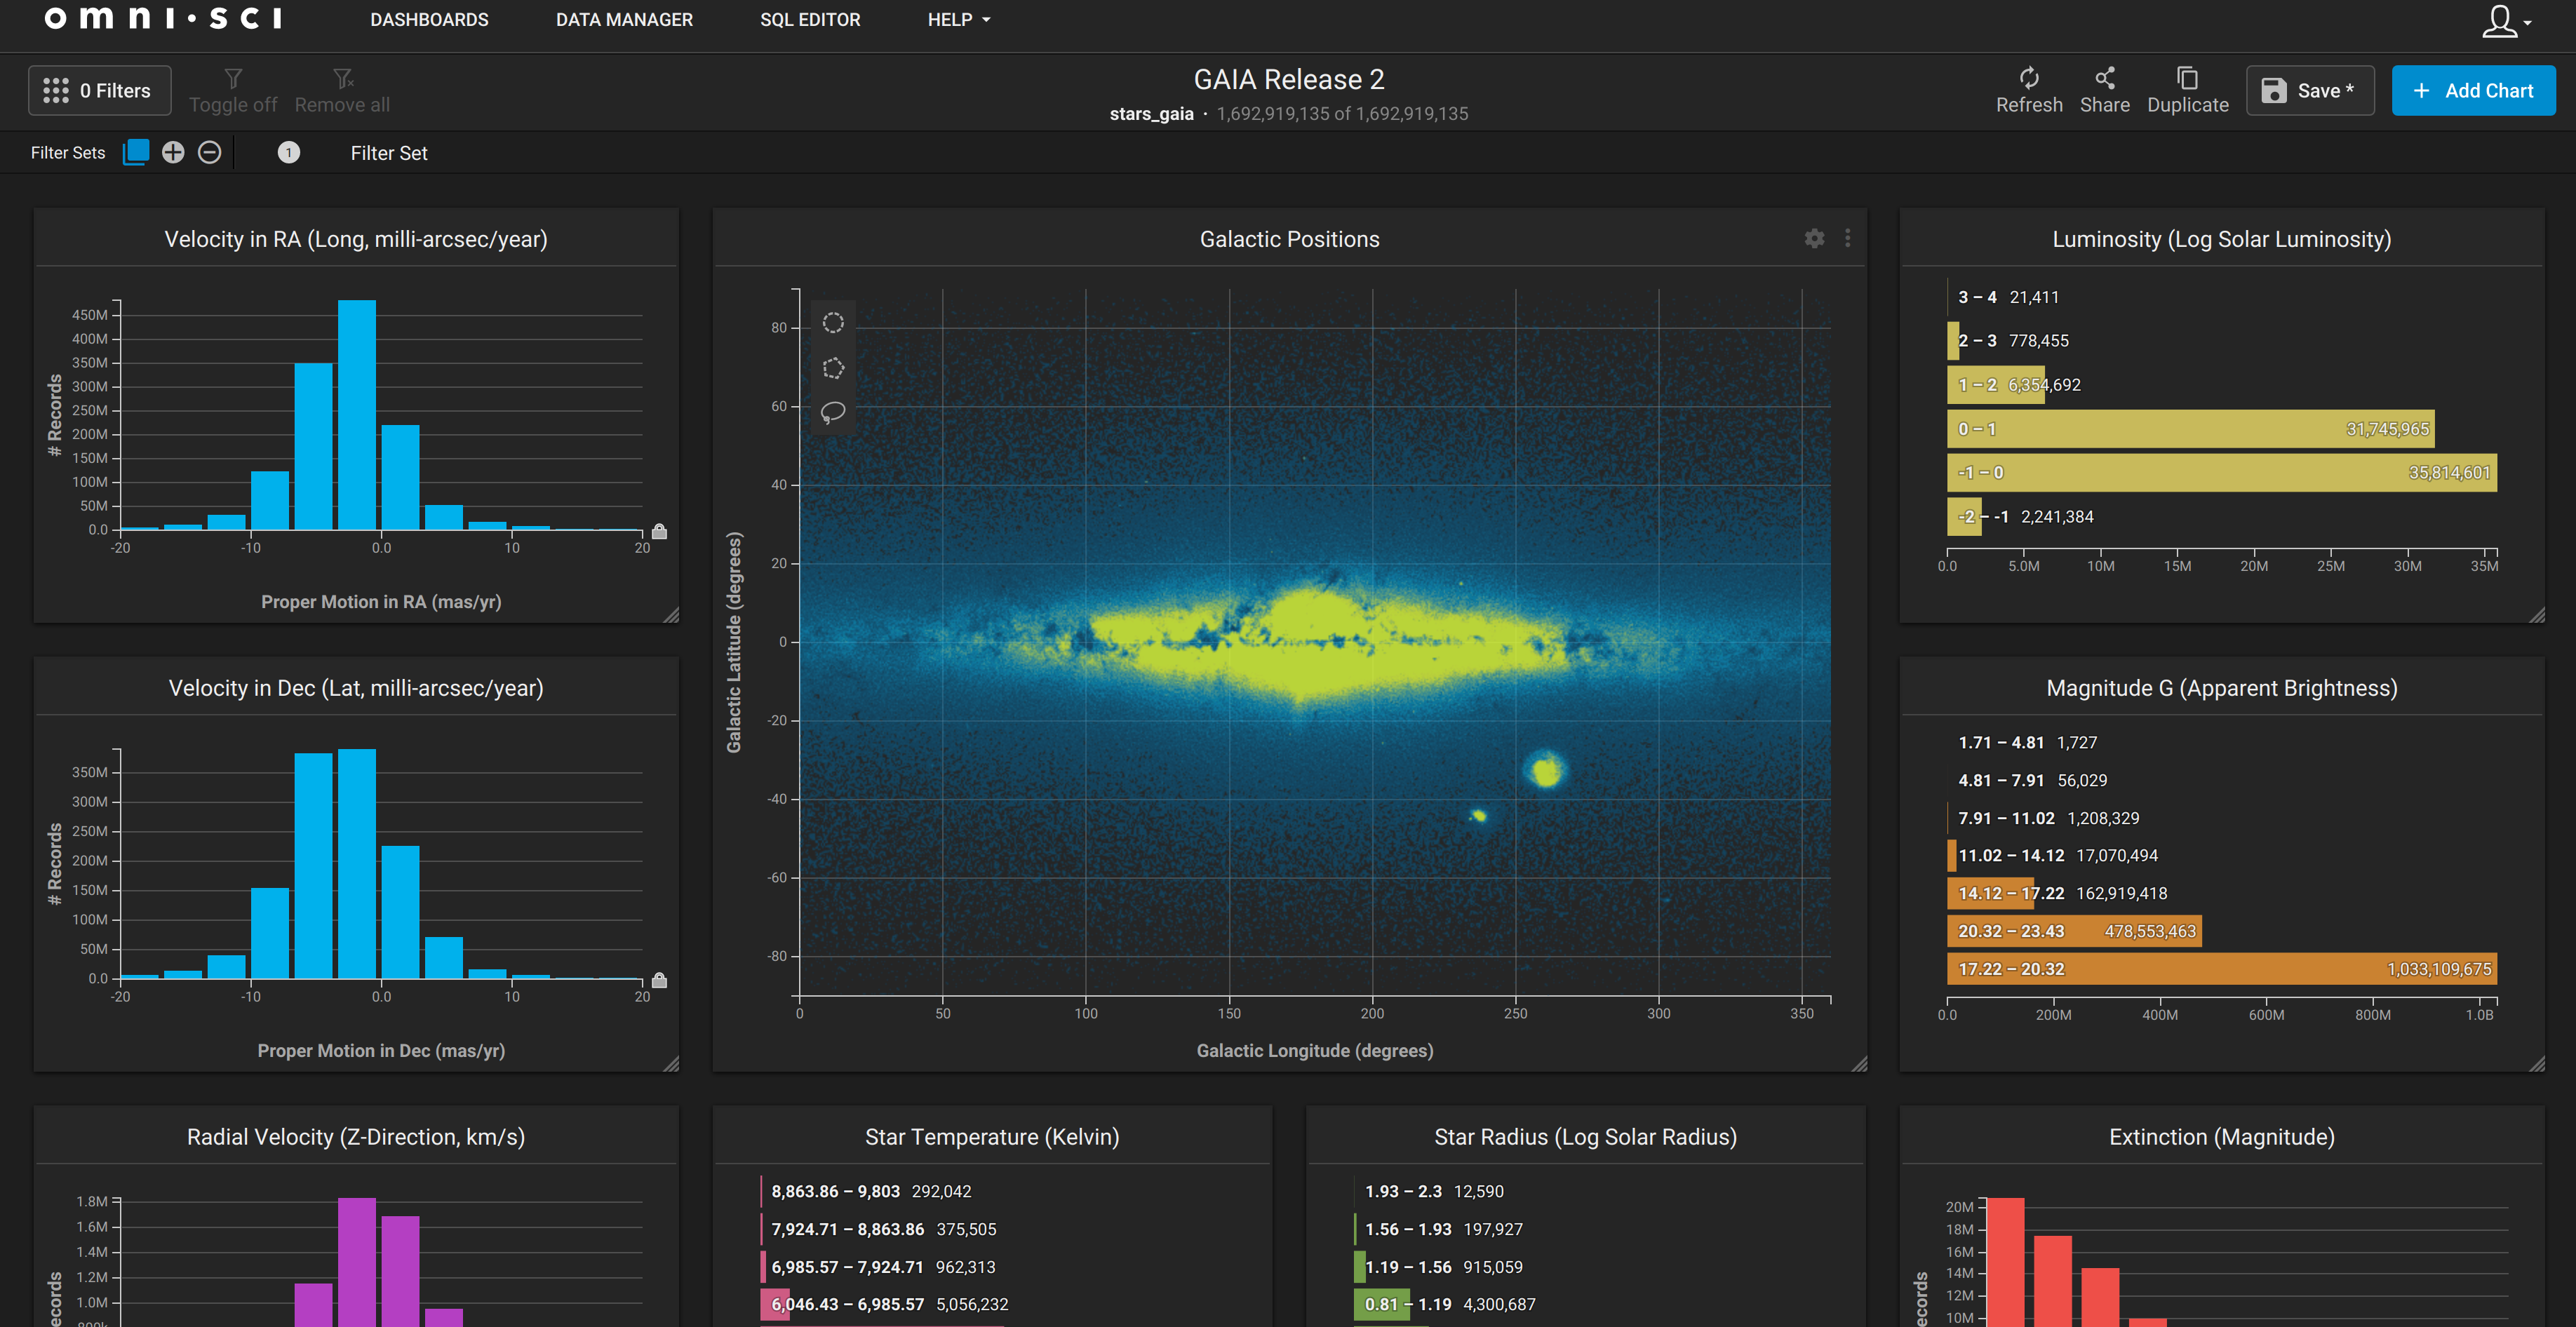The height and width of the screenshot is (1327, 2576).
Task: Click the stars_gaia table name
Action: click(x=1151, y=114)
